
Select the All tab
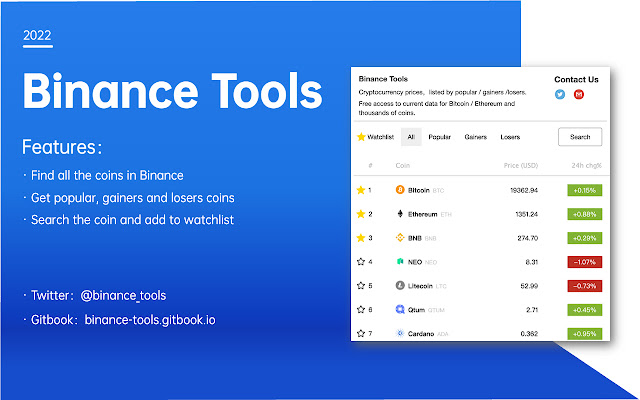411,137
